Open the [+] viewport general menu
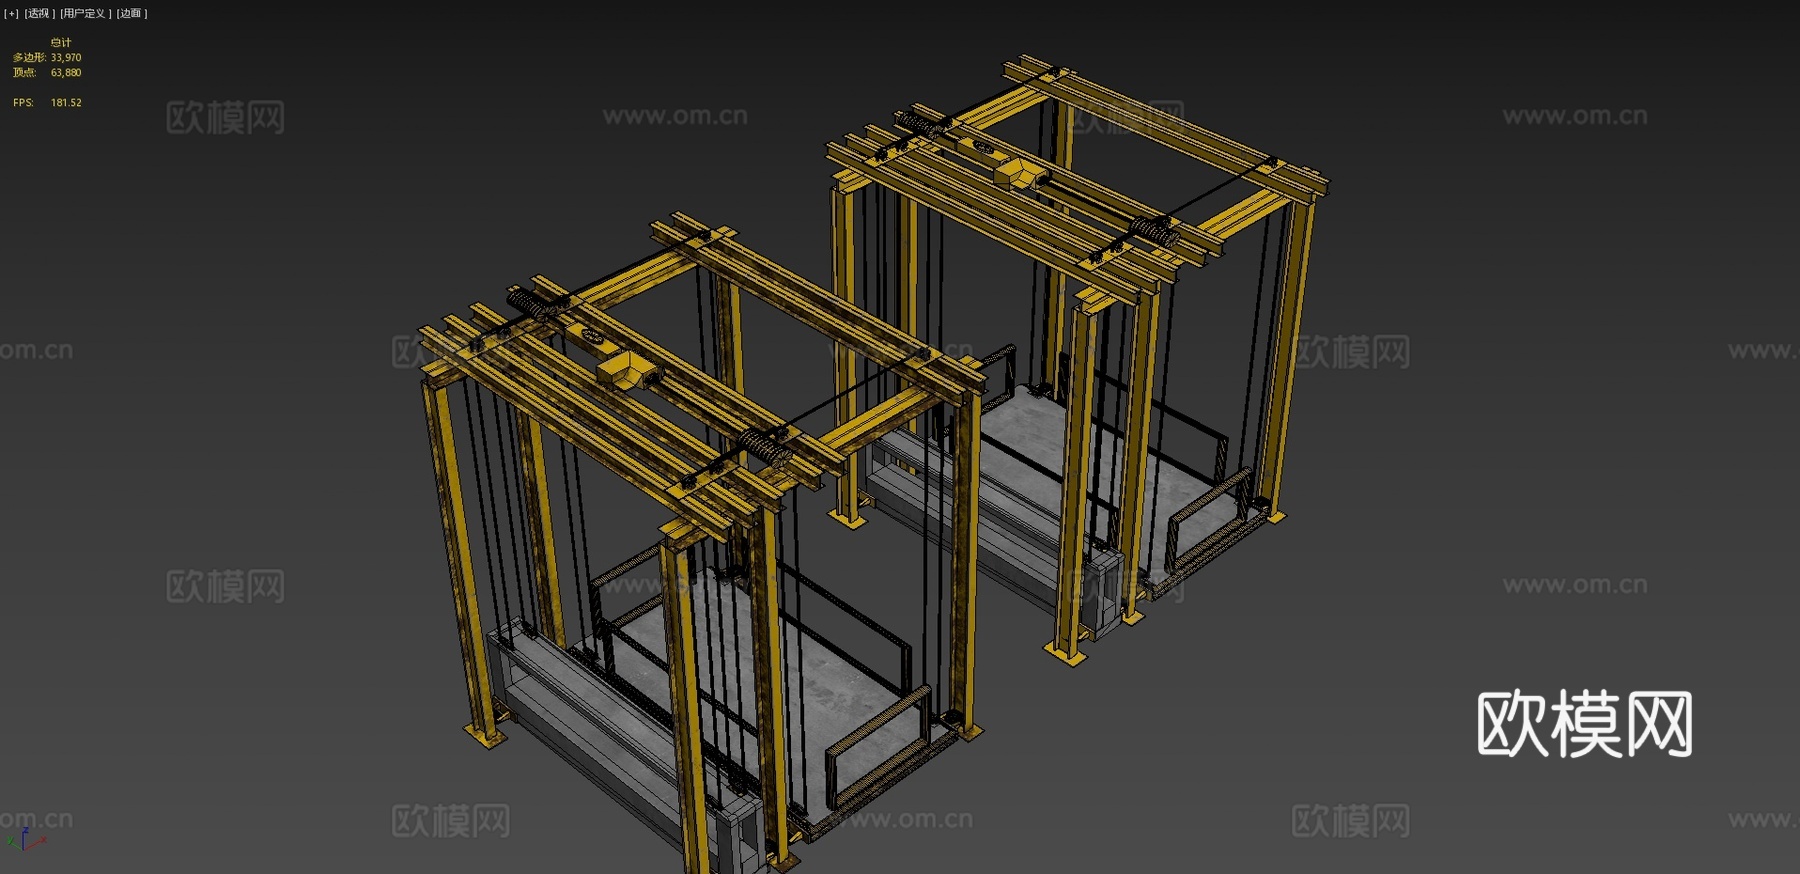 (12, 14)
